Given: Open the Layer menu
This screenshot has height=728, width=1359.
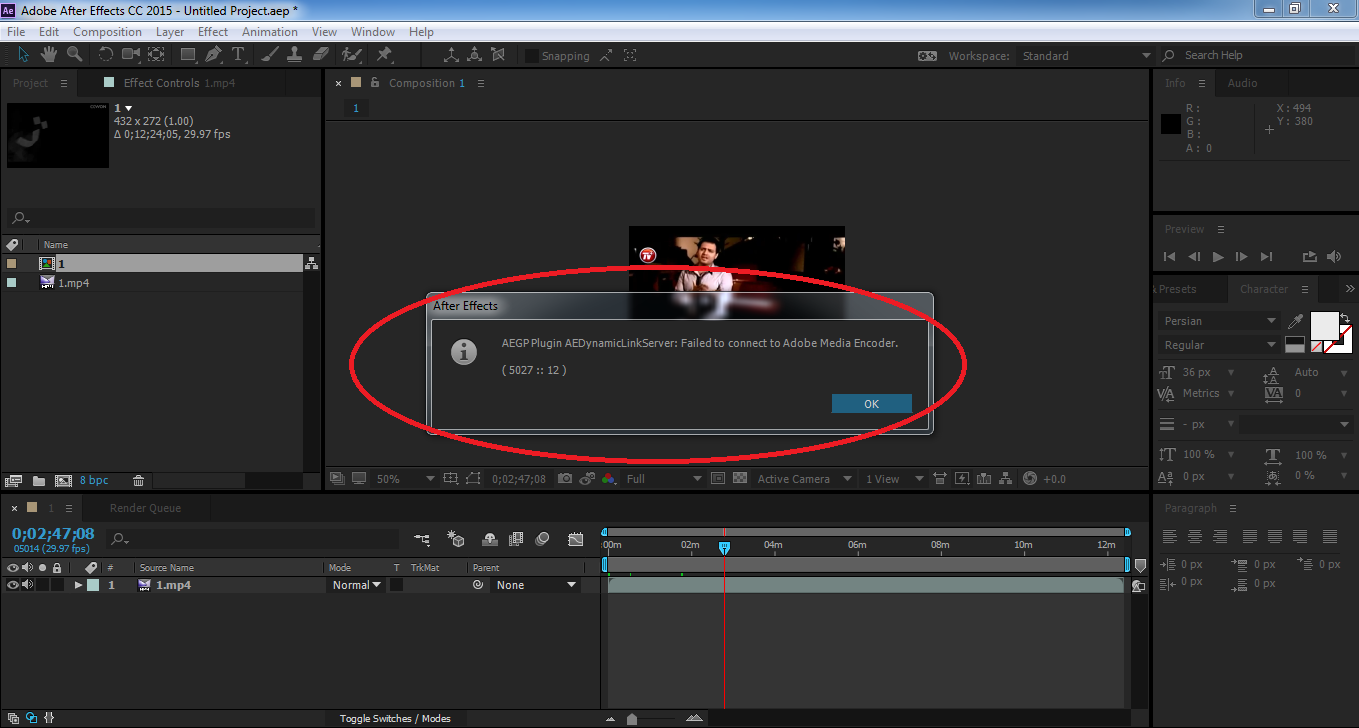Looking at the screenshot, I should click(170, 32).
